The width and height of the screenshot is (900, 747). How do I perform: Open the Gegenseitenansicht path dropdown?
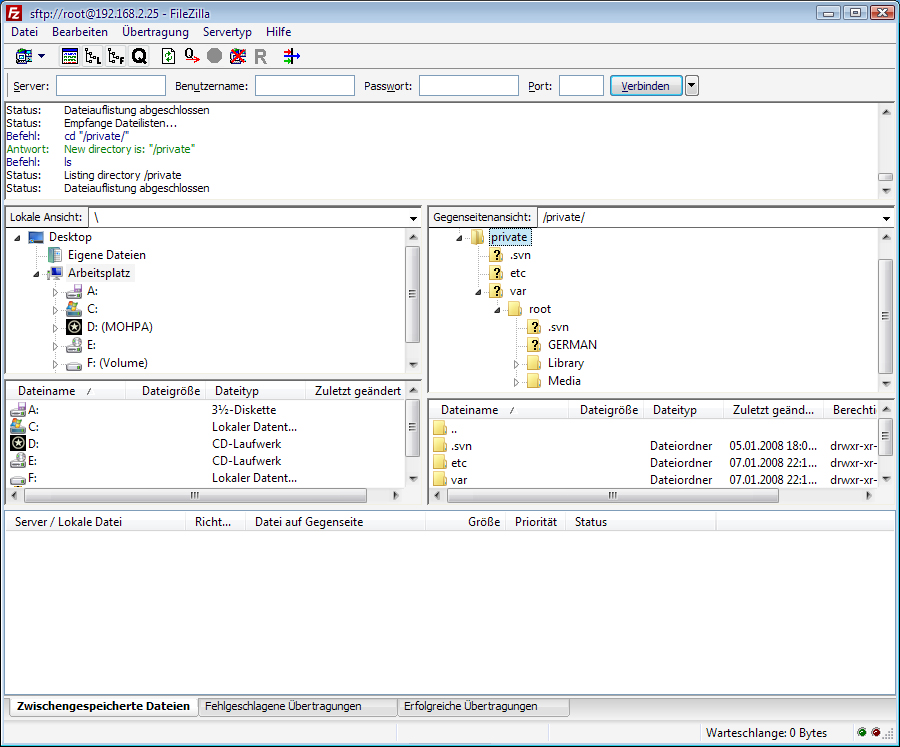tap(886, 218)
